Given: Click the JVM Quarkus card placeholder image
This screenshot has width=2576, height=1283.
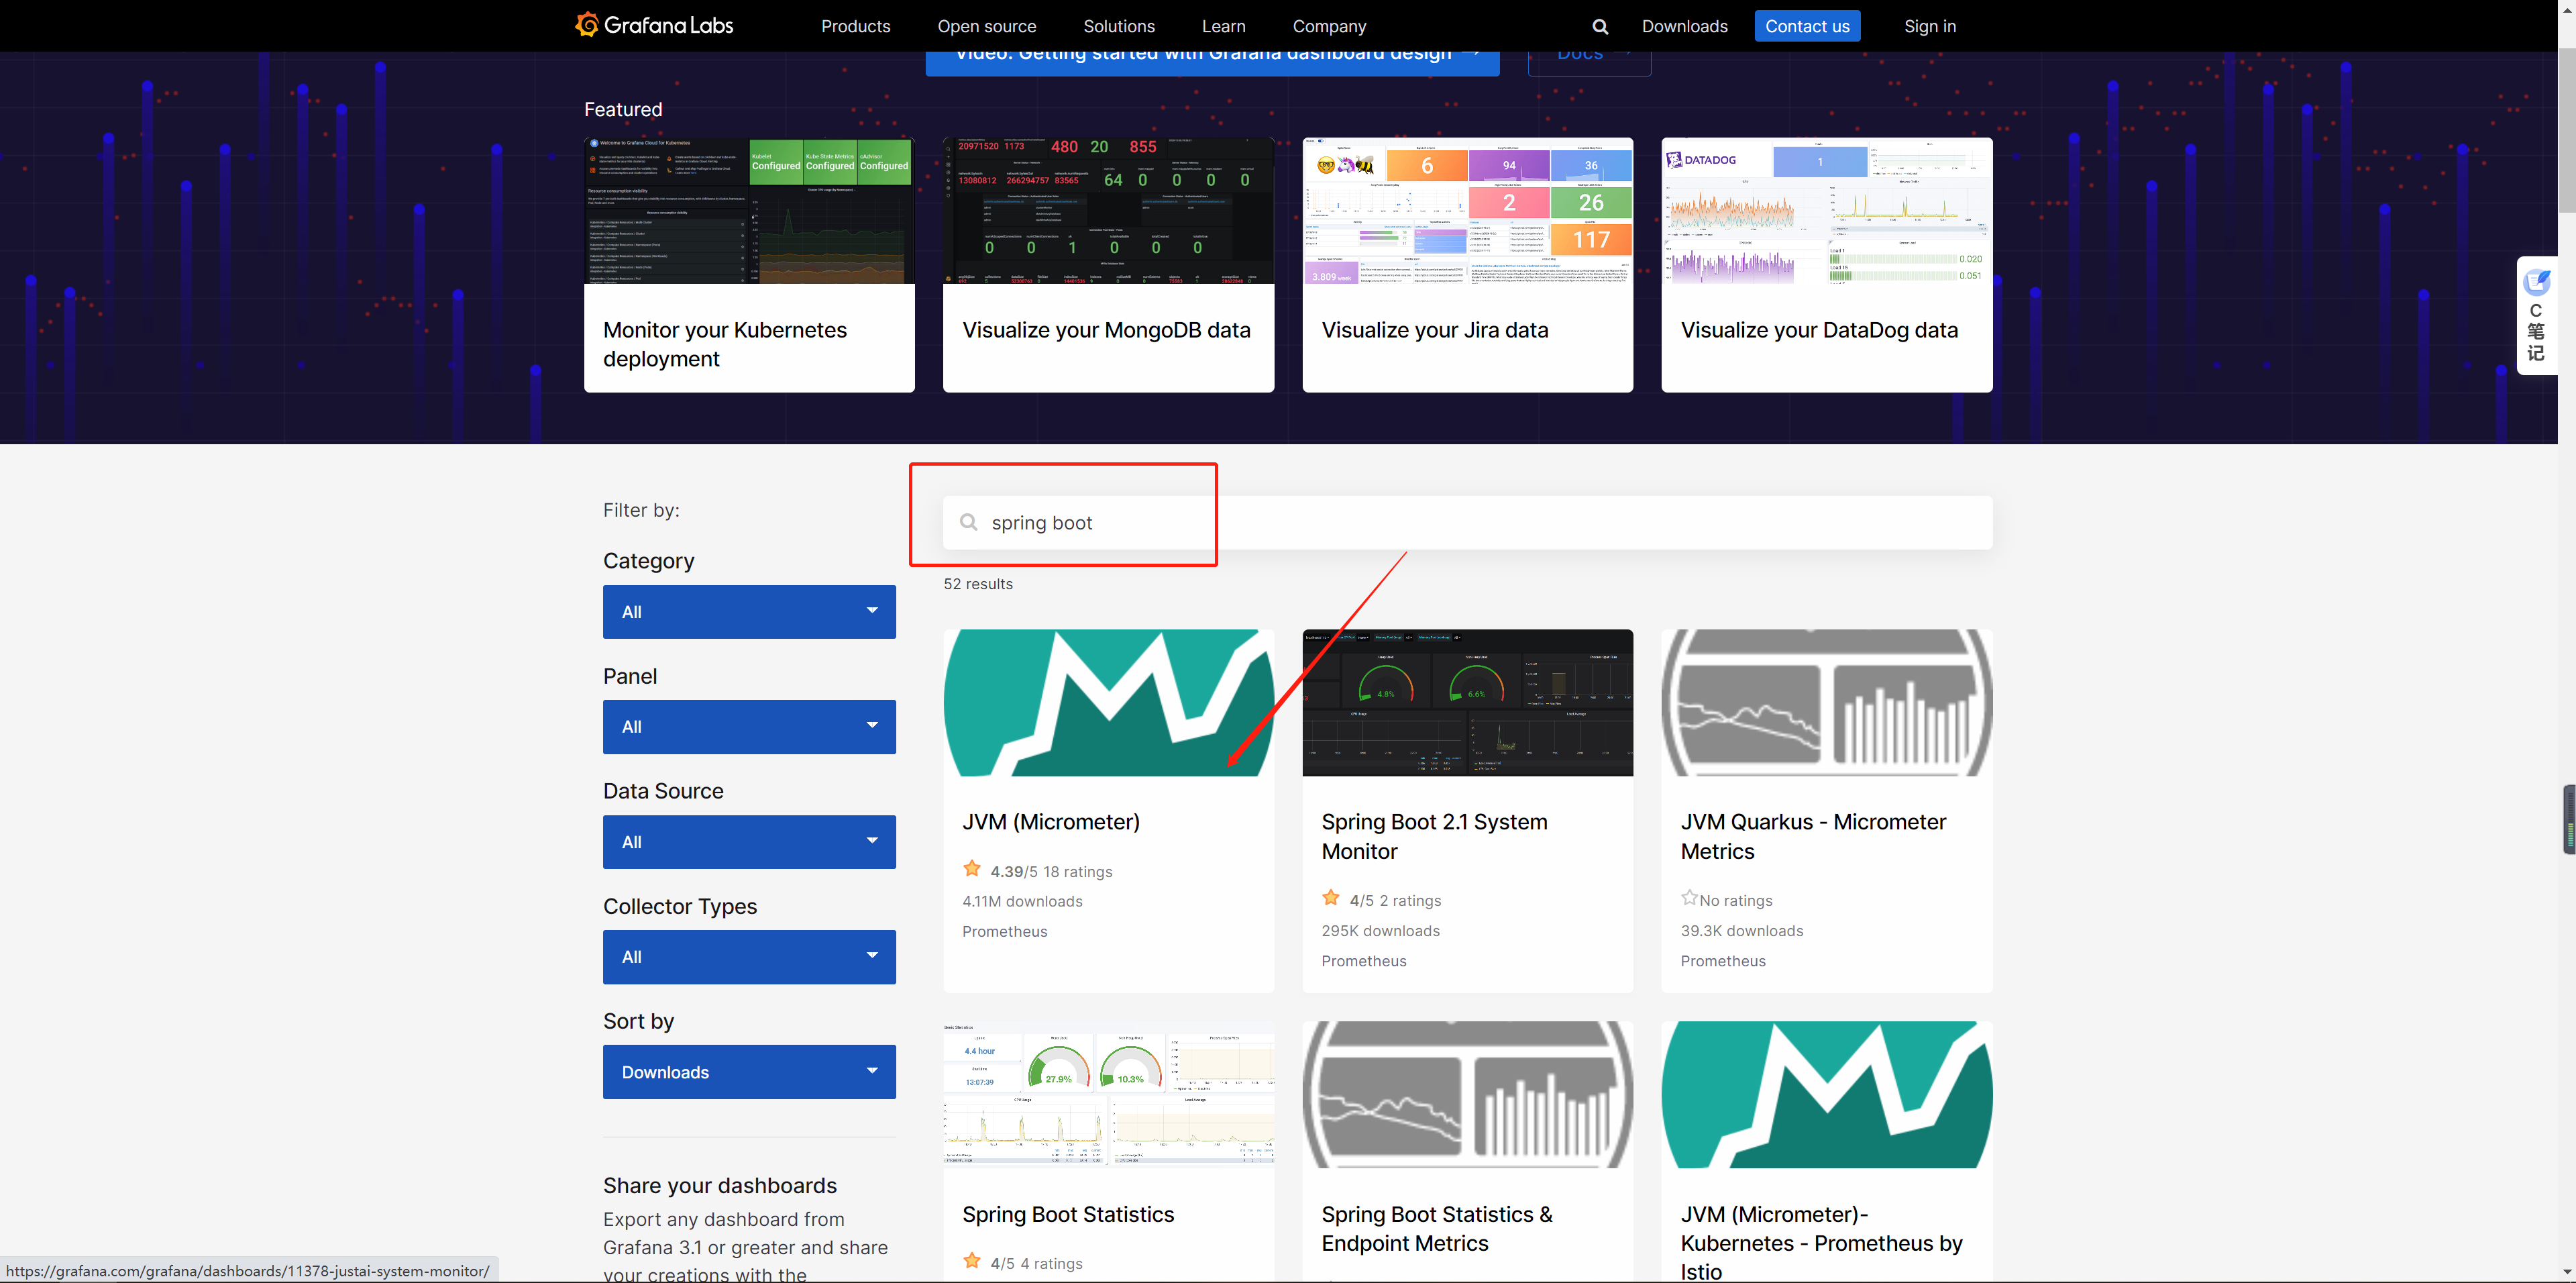Looking at the screenshot, I should click(1826, 702).
